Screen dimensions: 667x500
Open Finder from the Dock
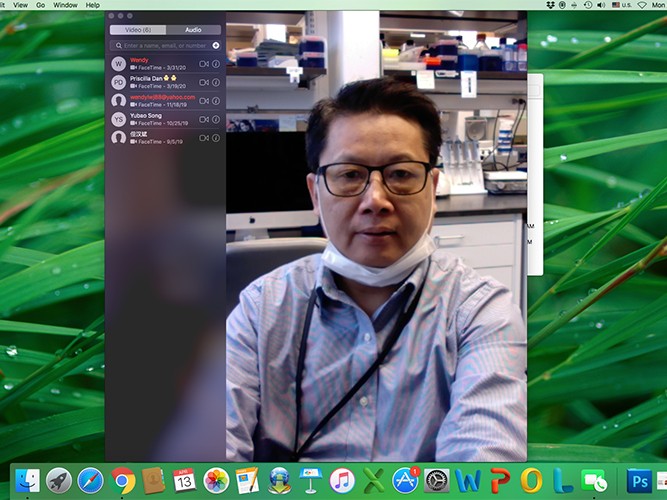[28, 481]
